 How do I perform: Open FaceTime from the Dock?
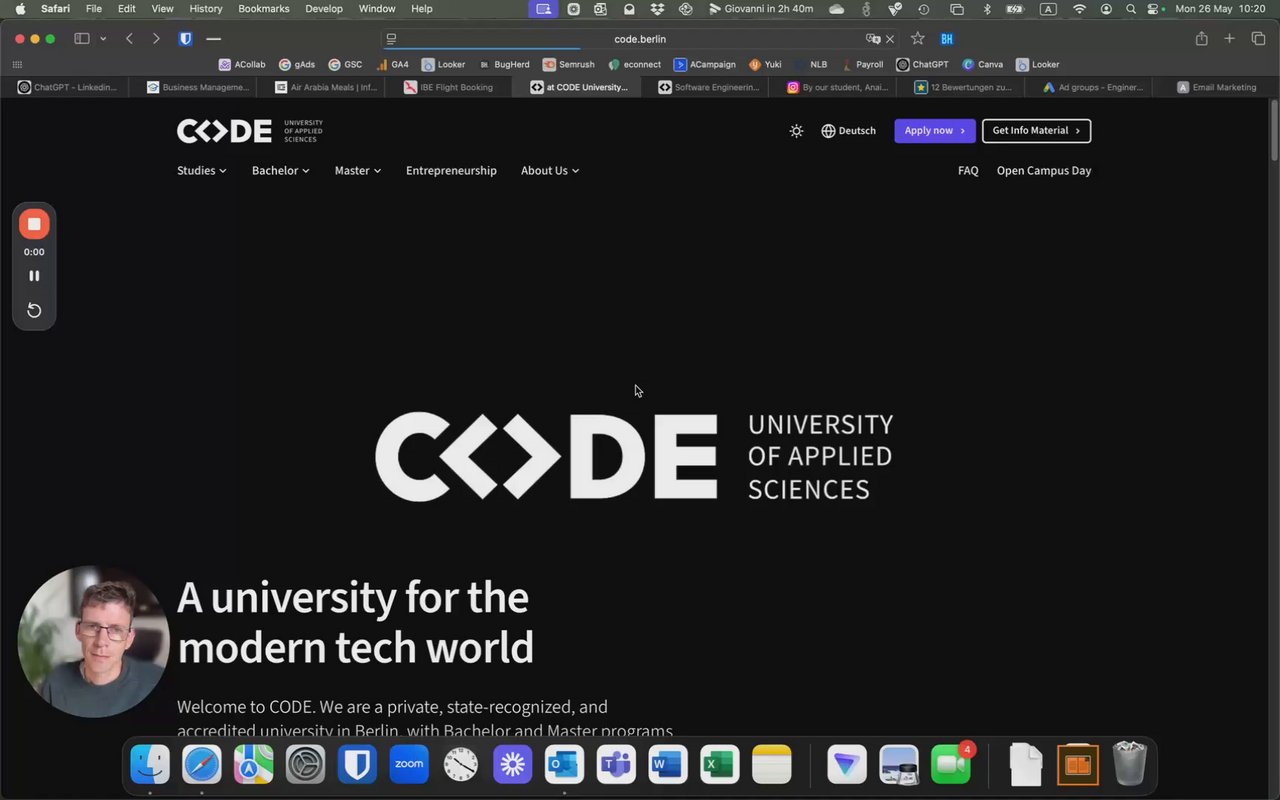[x=951, y=766]
